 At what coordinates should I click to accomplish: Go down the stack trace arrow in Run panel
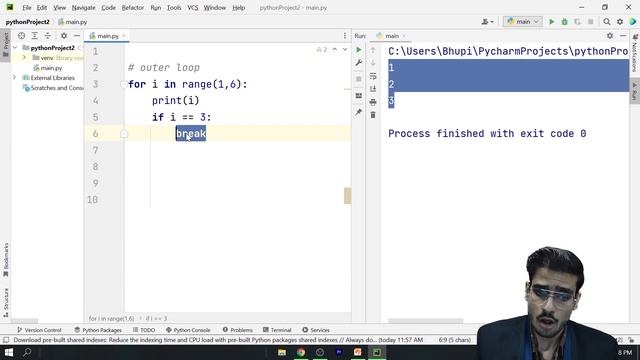373,63
